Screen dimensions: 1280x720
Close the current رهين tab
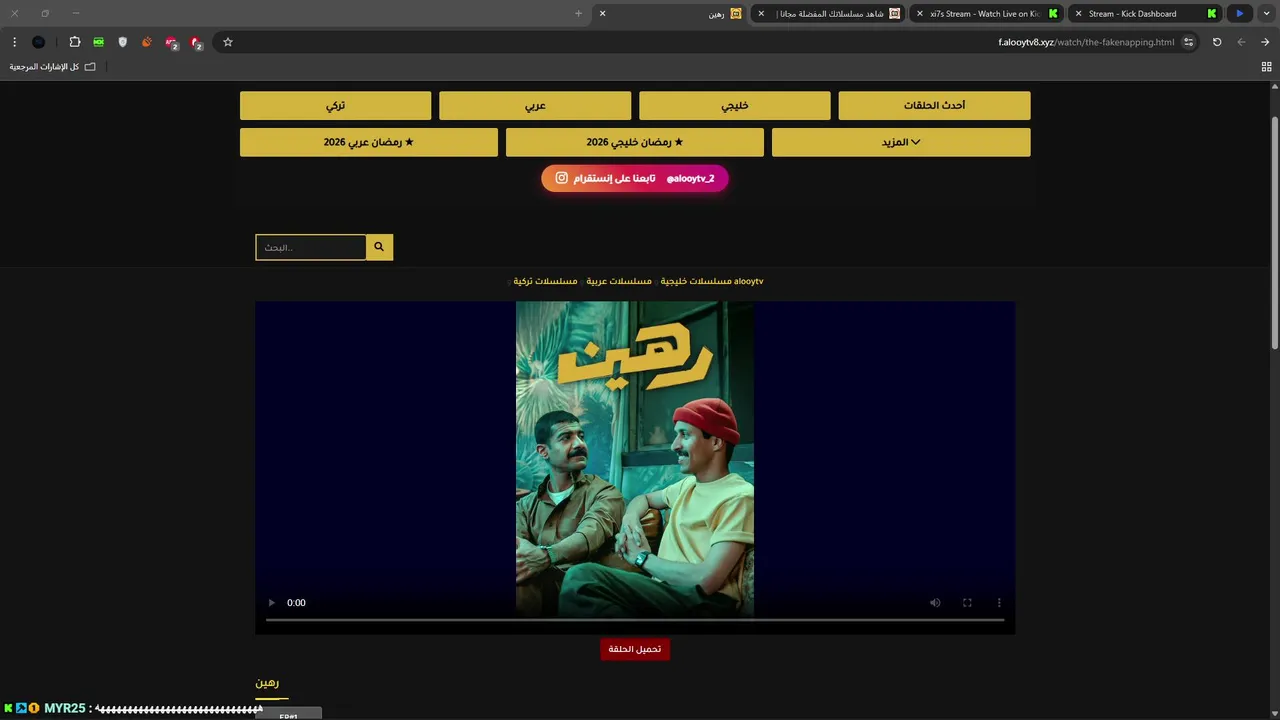tap(602, 13)
